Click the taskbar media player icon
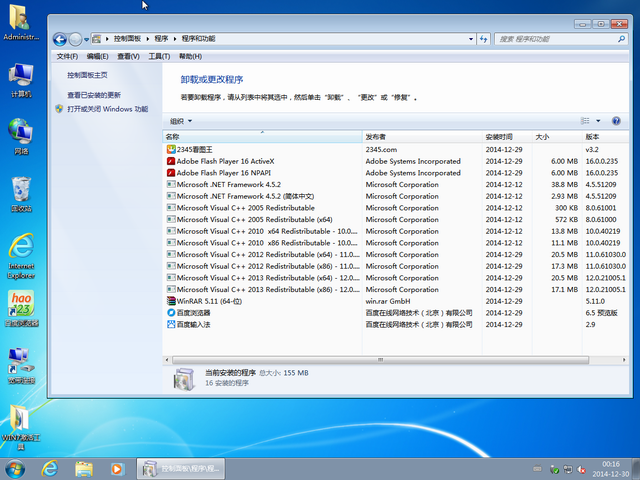640x480 pixels. click(x=116, y=469)
